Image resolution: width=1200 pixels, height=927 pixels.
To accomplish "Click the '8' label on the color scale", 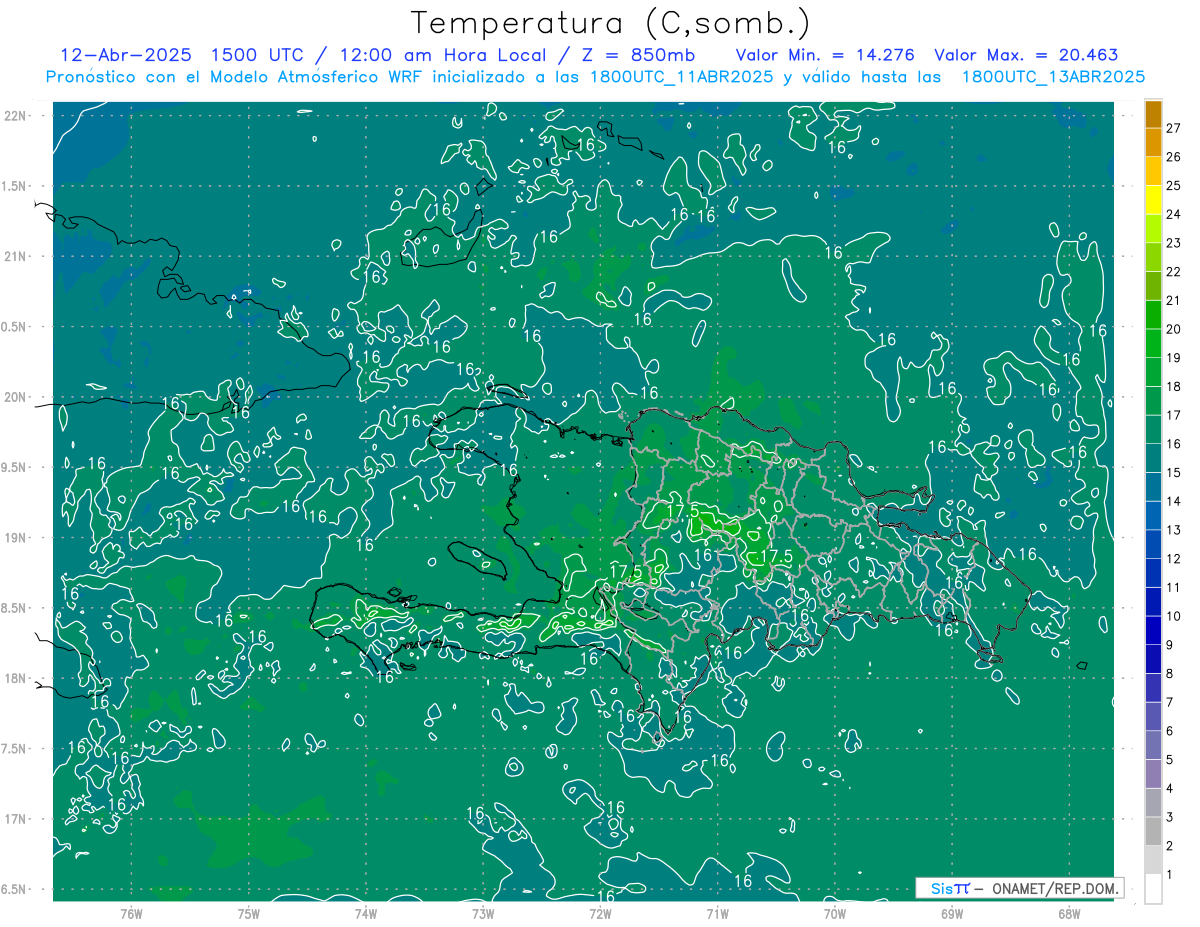I will click(x=1170, y=673).
